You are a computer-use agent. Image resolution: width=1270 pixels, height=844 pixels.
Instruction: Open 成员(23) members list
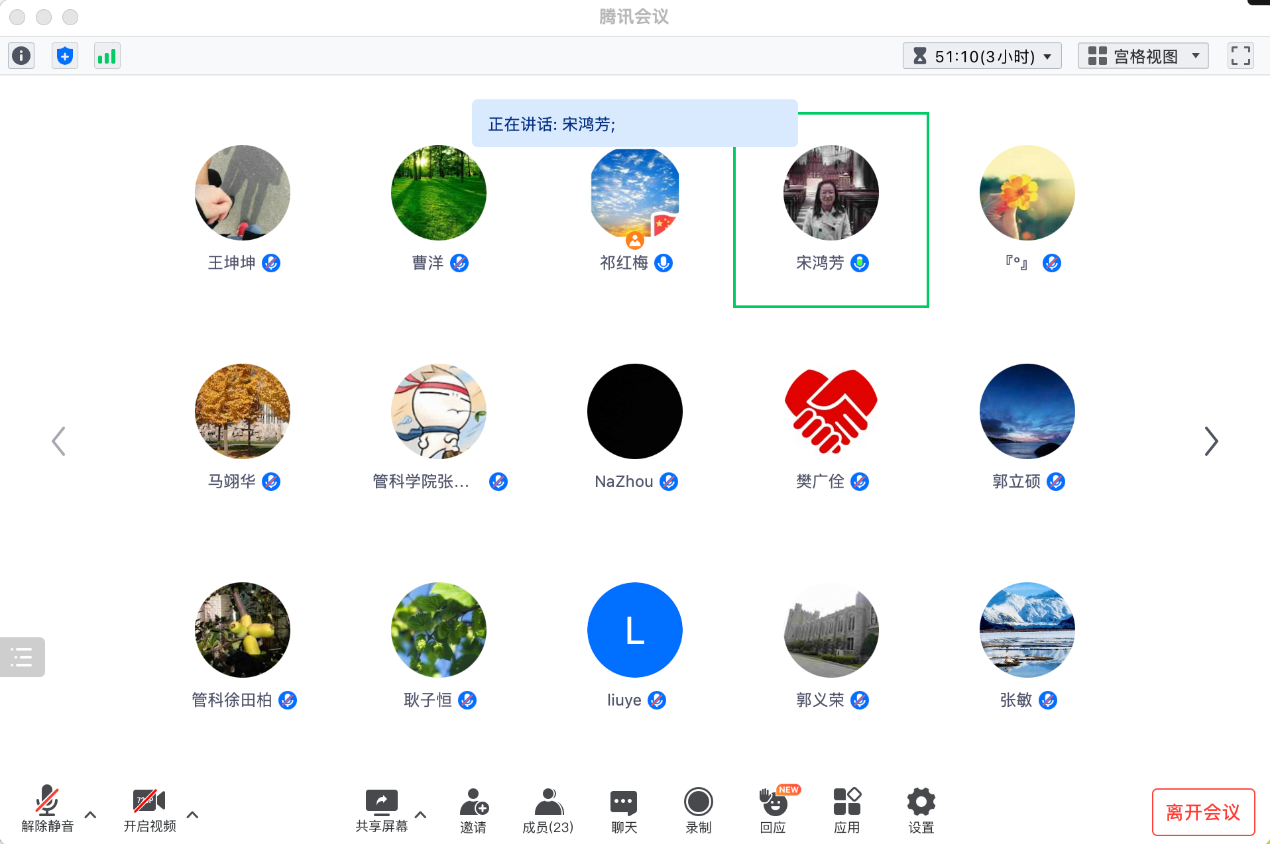coord(548,810)
